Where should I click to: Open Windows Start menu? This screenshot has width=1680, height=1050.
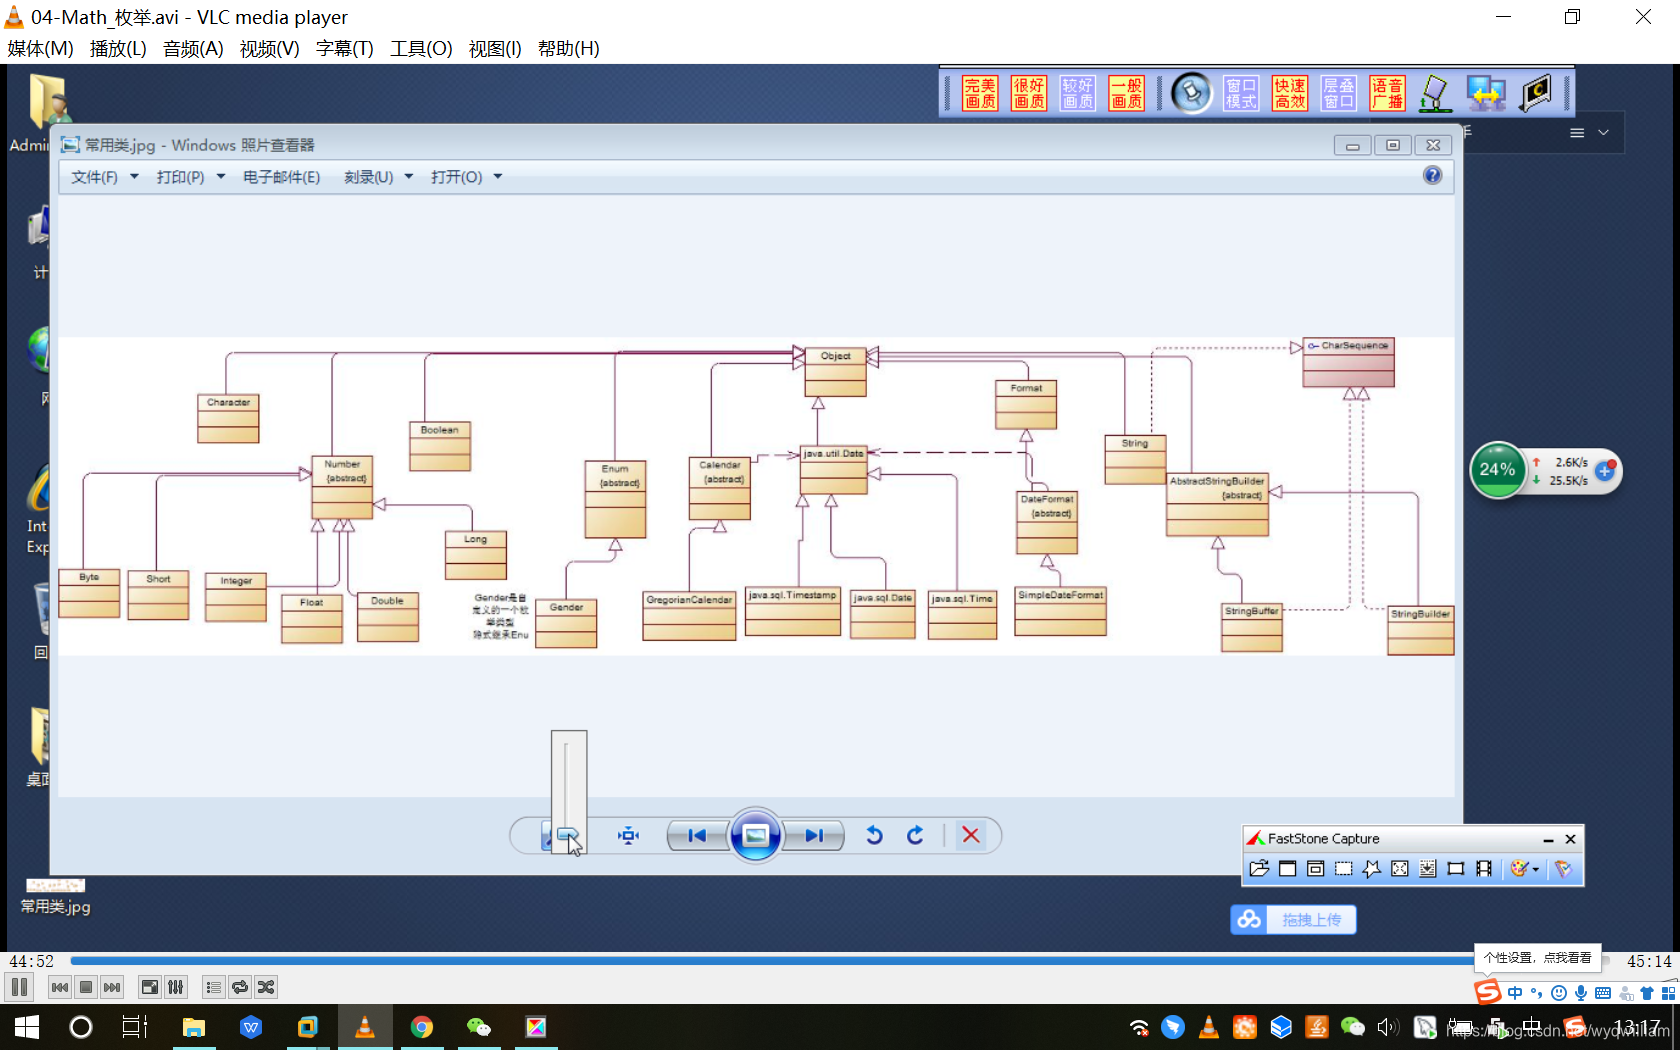(27, 1027)
